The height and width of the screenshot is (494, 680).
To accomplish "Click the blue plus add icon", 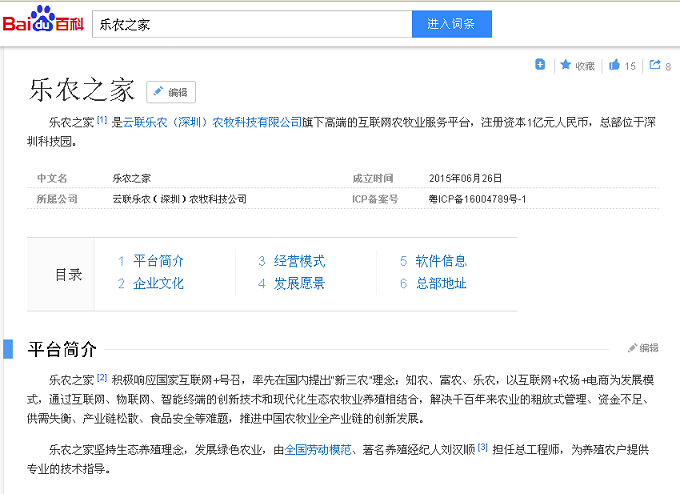I will point(540,65).
